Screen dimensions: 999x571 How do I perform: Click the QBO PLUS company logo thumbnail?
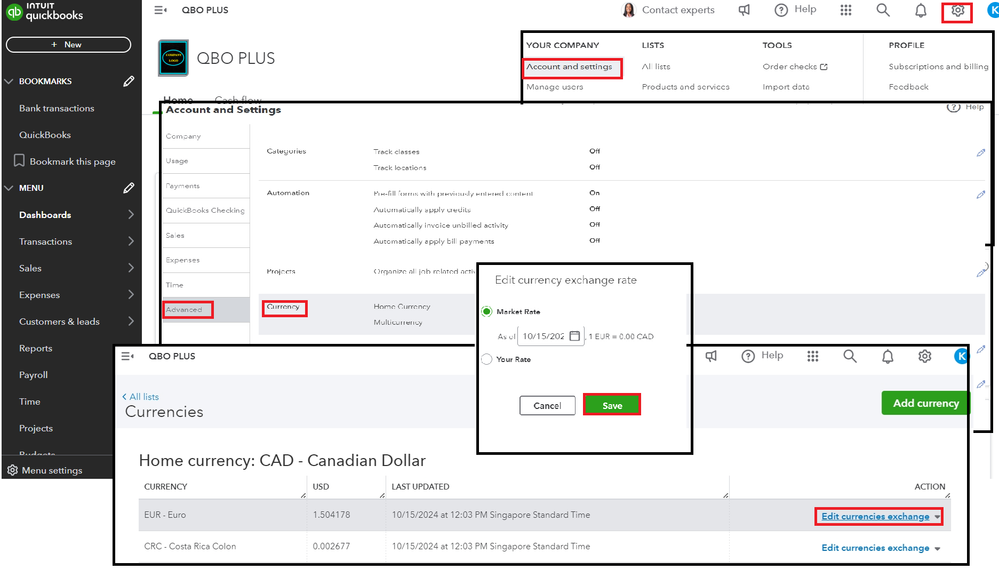pos(173,58)
